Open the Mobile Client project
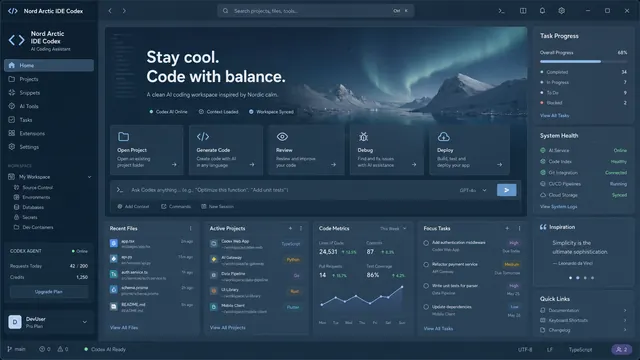This screenshot has width=640, height=360. coord(256,308)
